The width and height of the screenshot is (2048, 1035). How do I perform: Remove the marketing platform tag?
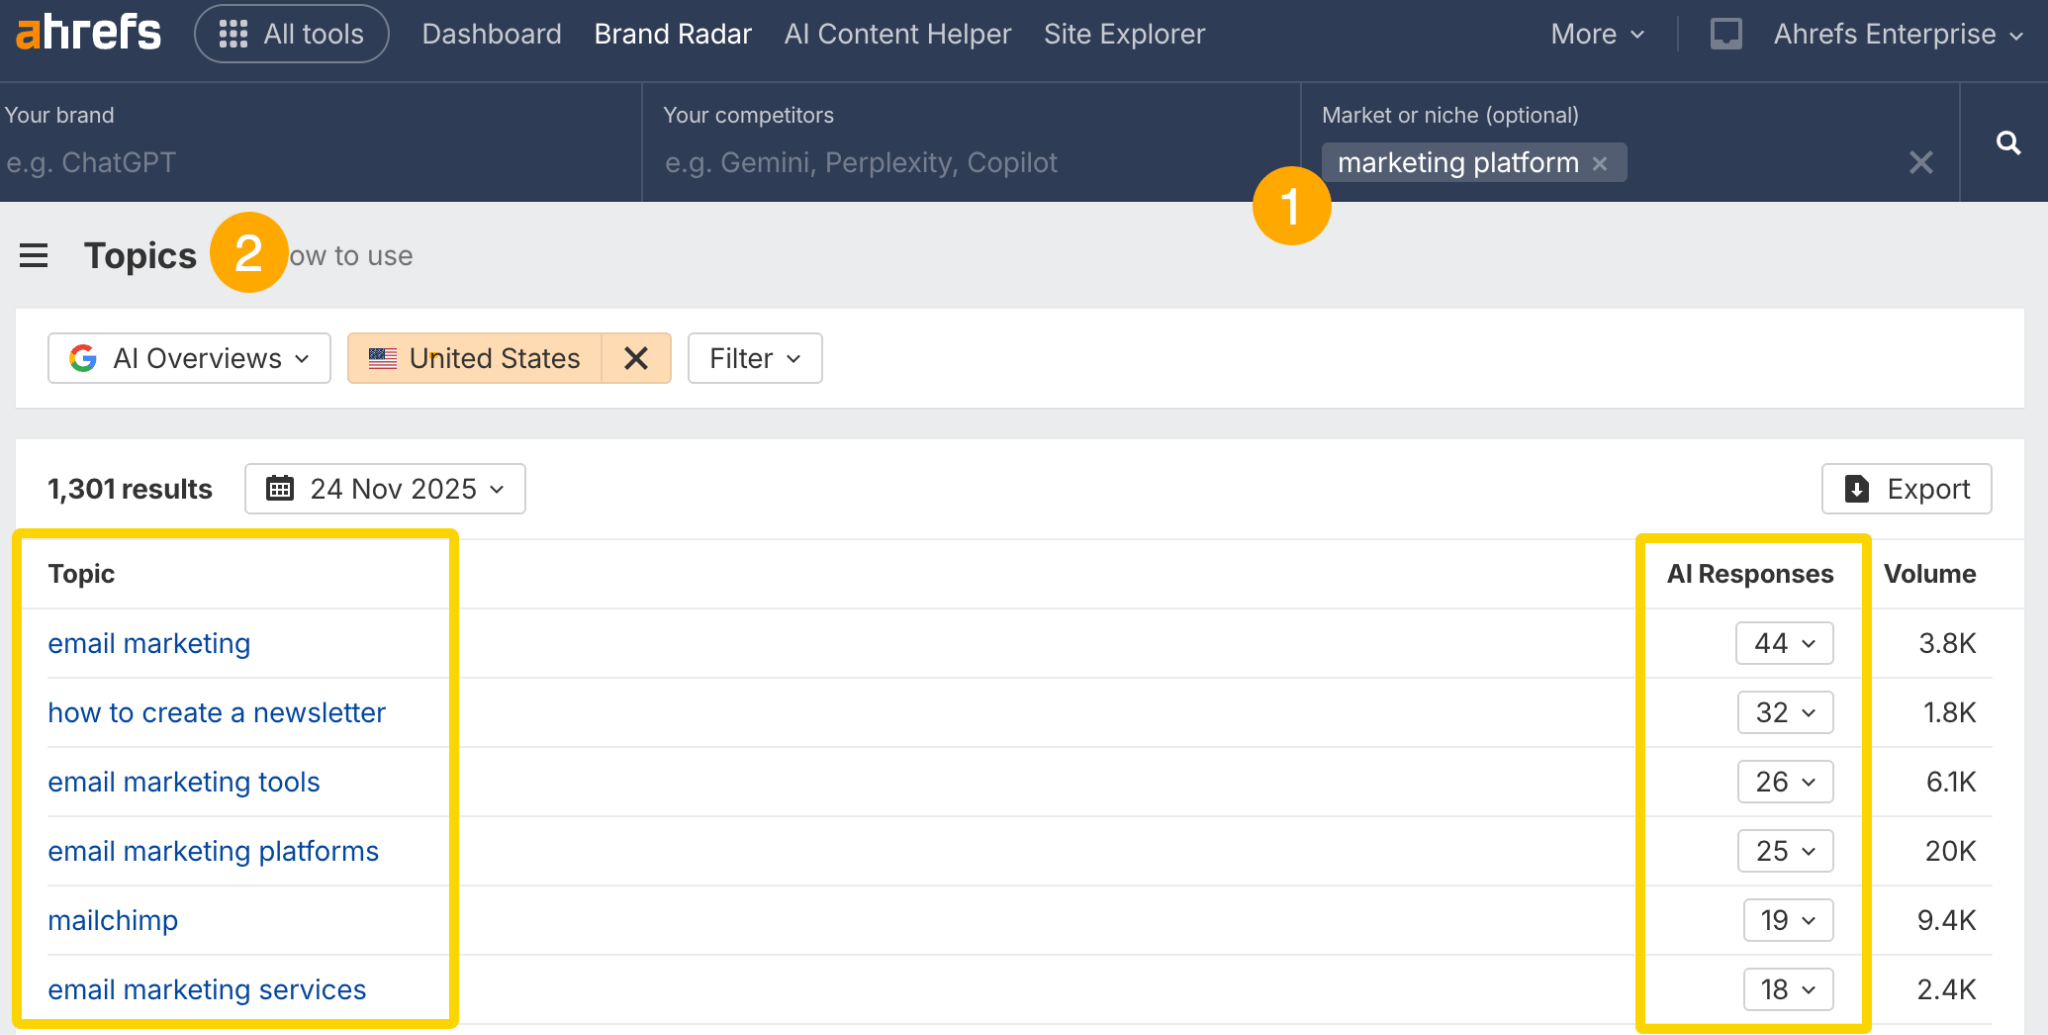pos(1600,163)
